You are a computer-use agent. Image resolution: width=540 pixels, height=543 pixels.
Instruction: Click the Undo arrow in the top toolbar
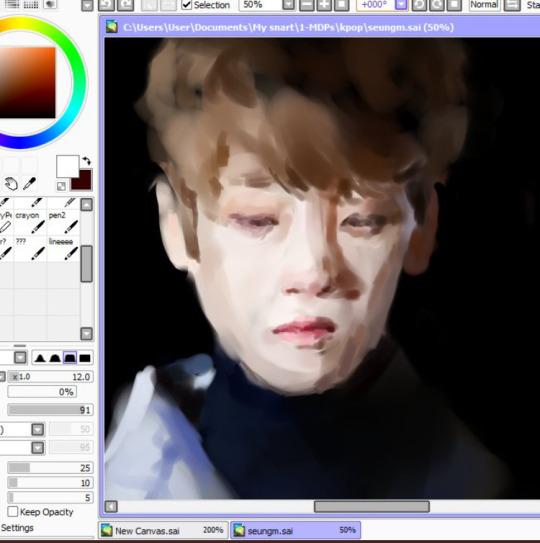106,5
